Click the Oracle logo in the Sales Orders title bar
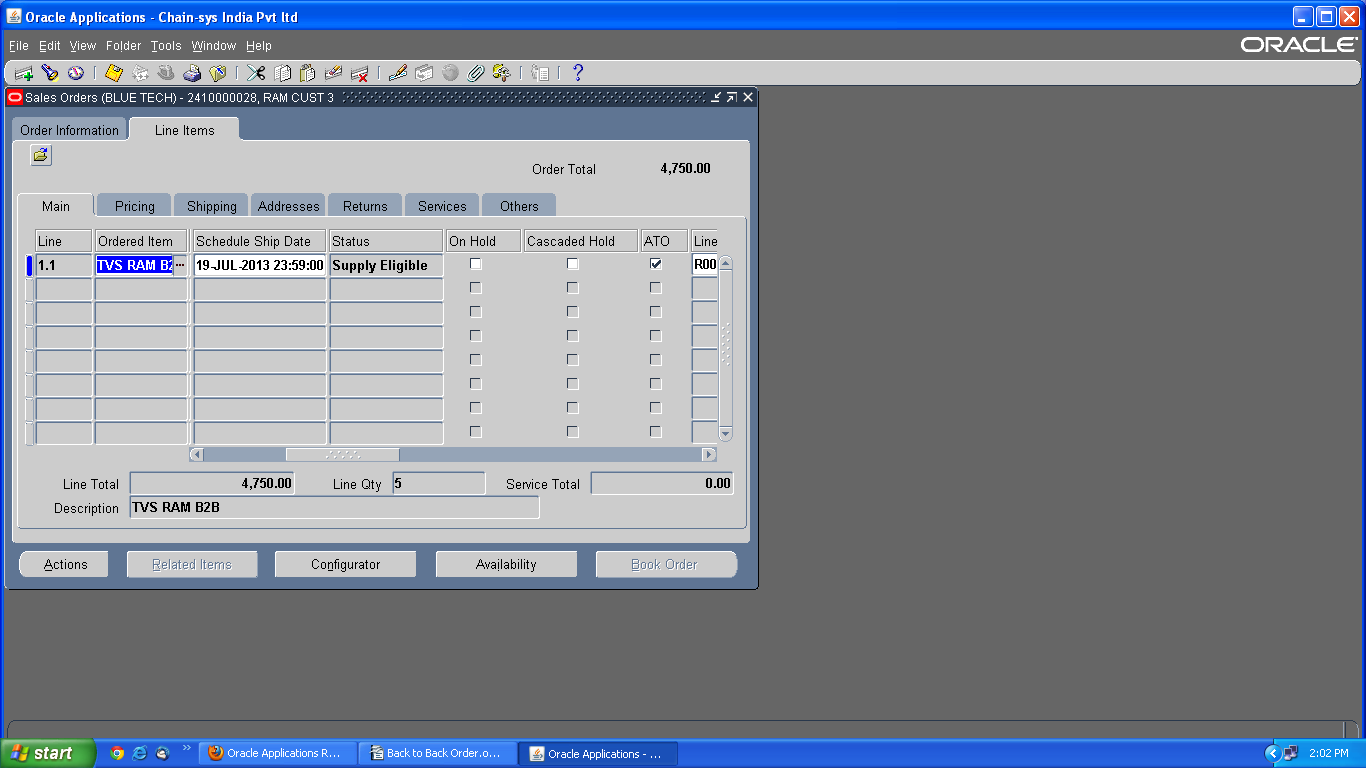Image resolution: width=1366 pixels, height=768 pixels. (15, 97)
